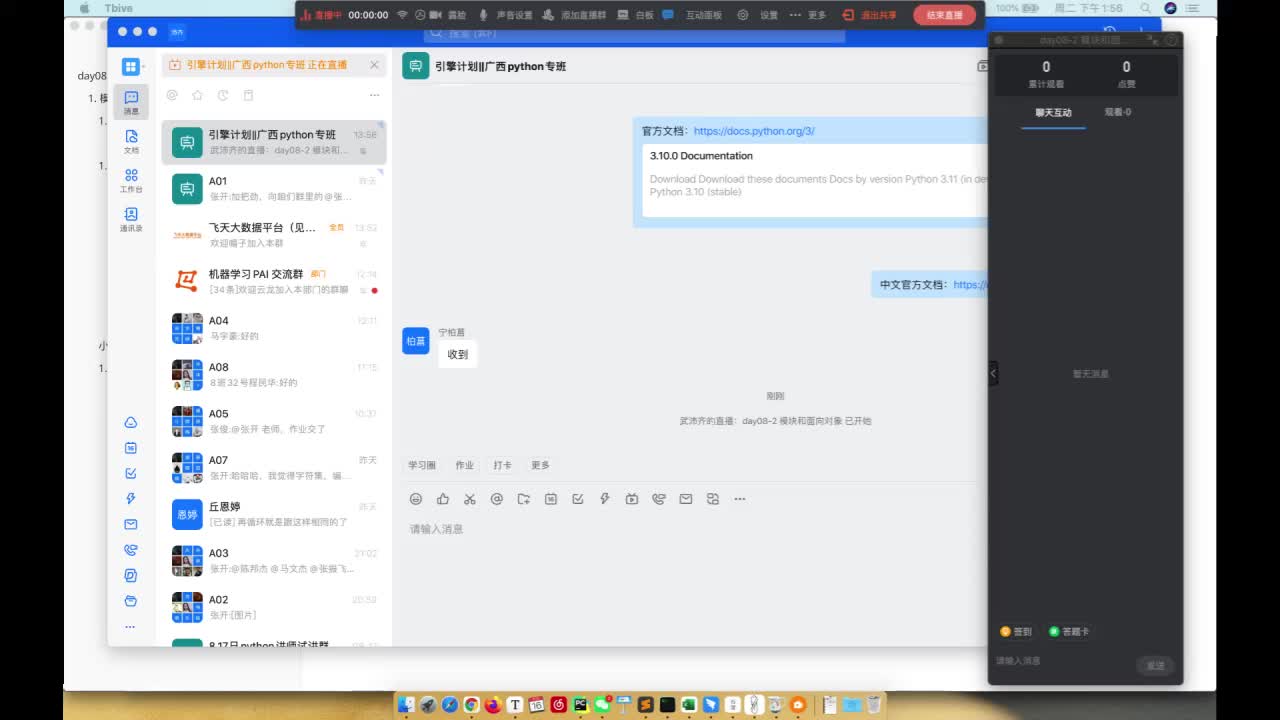This screenshot has height=720, width=1280.
Task: Open the 丘恩婷 conversation
Action: click(274, 514)
